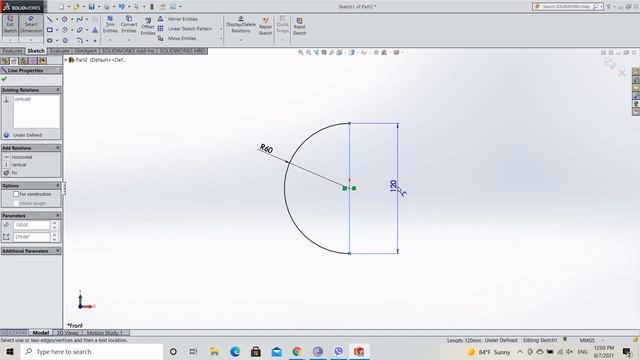
Task: Click the green OK checkmark in Line Properties
Action: pos(4,79)
